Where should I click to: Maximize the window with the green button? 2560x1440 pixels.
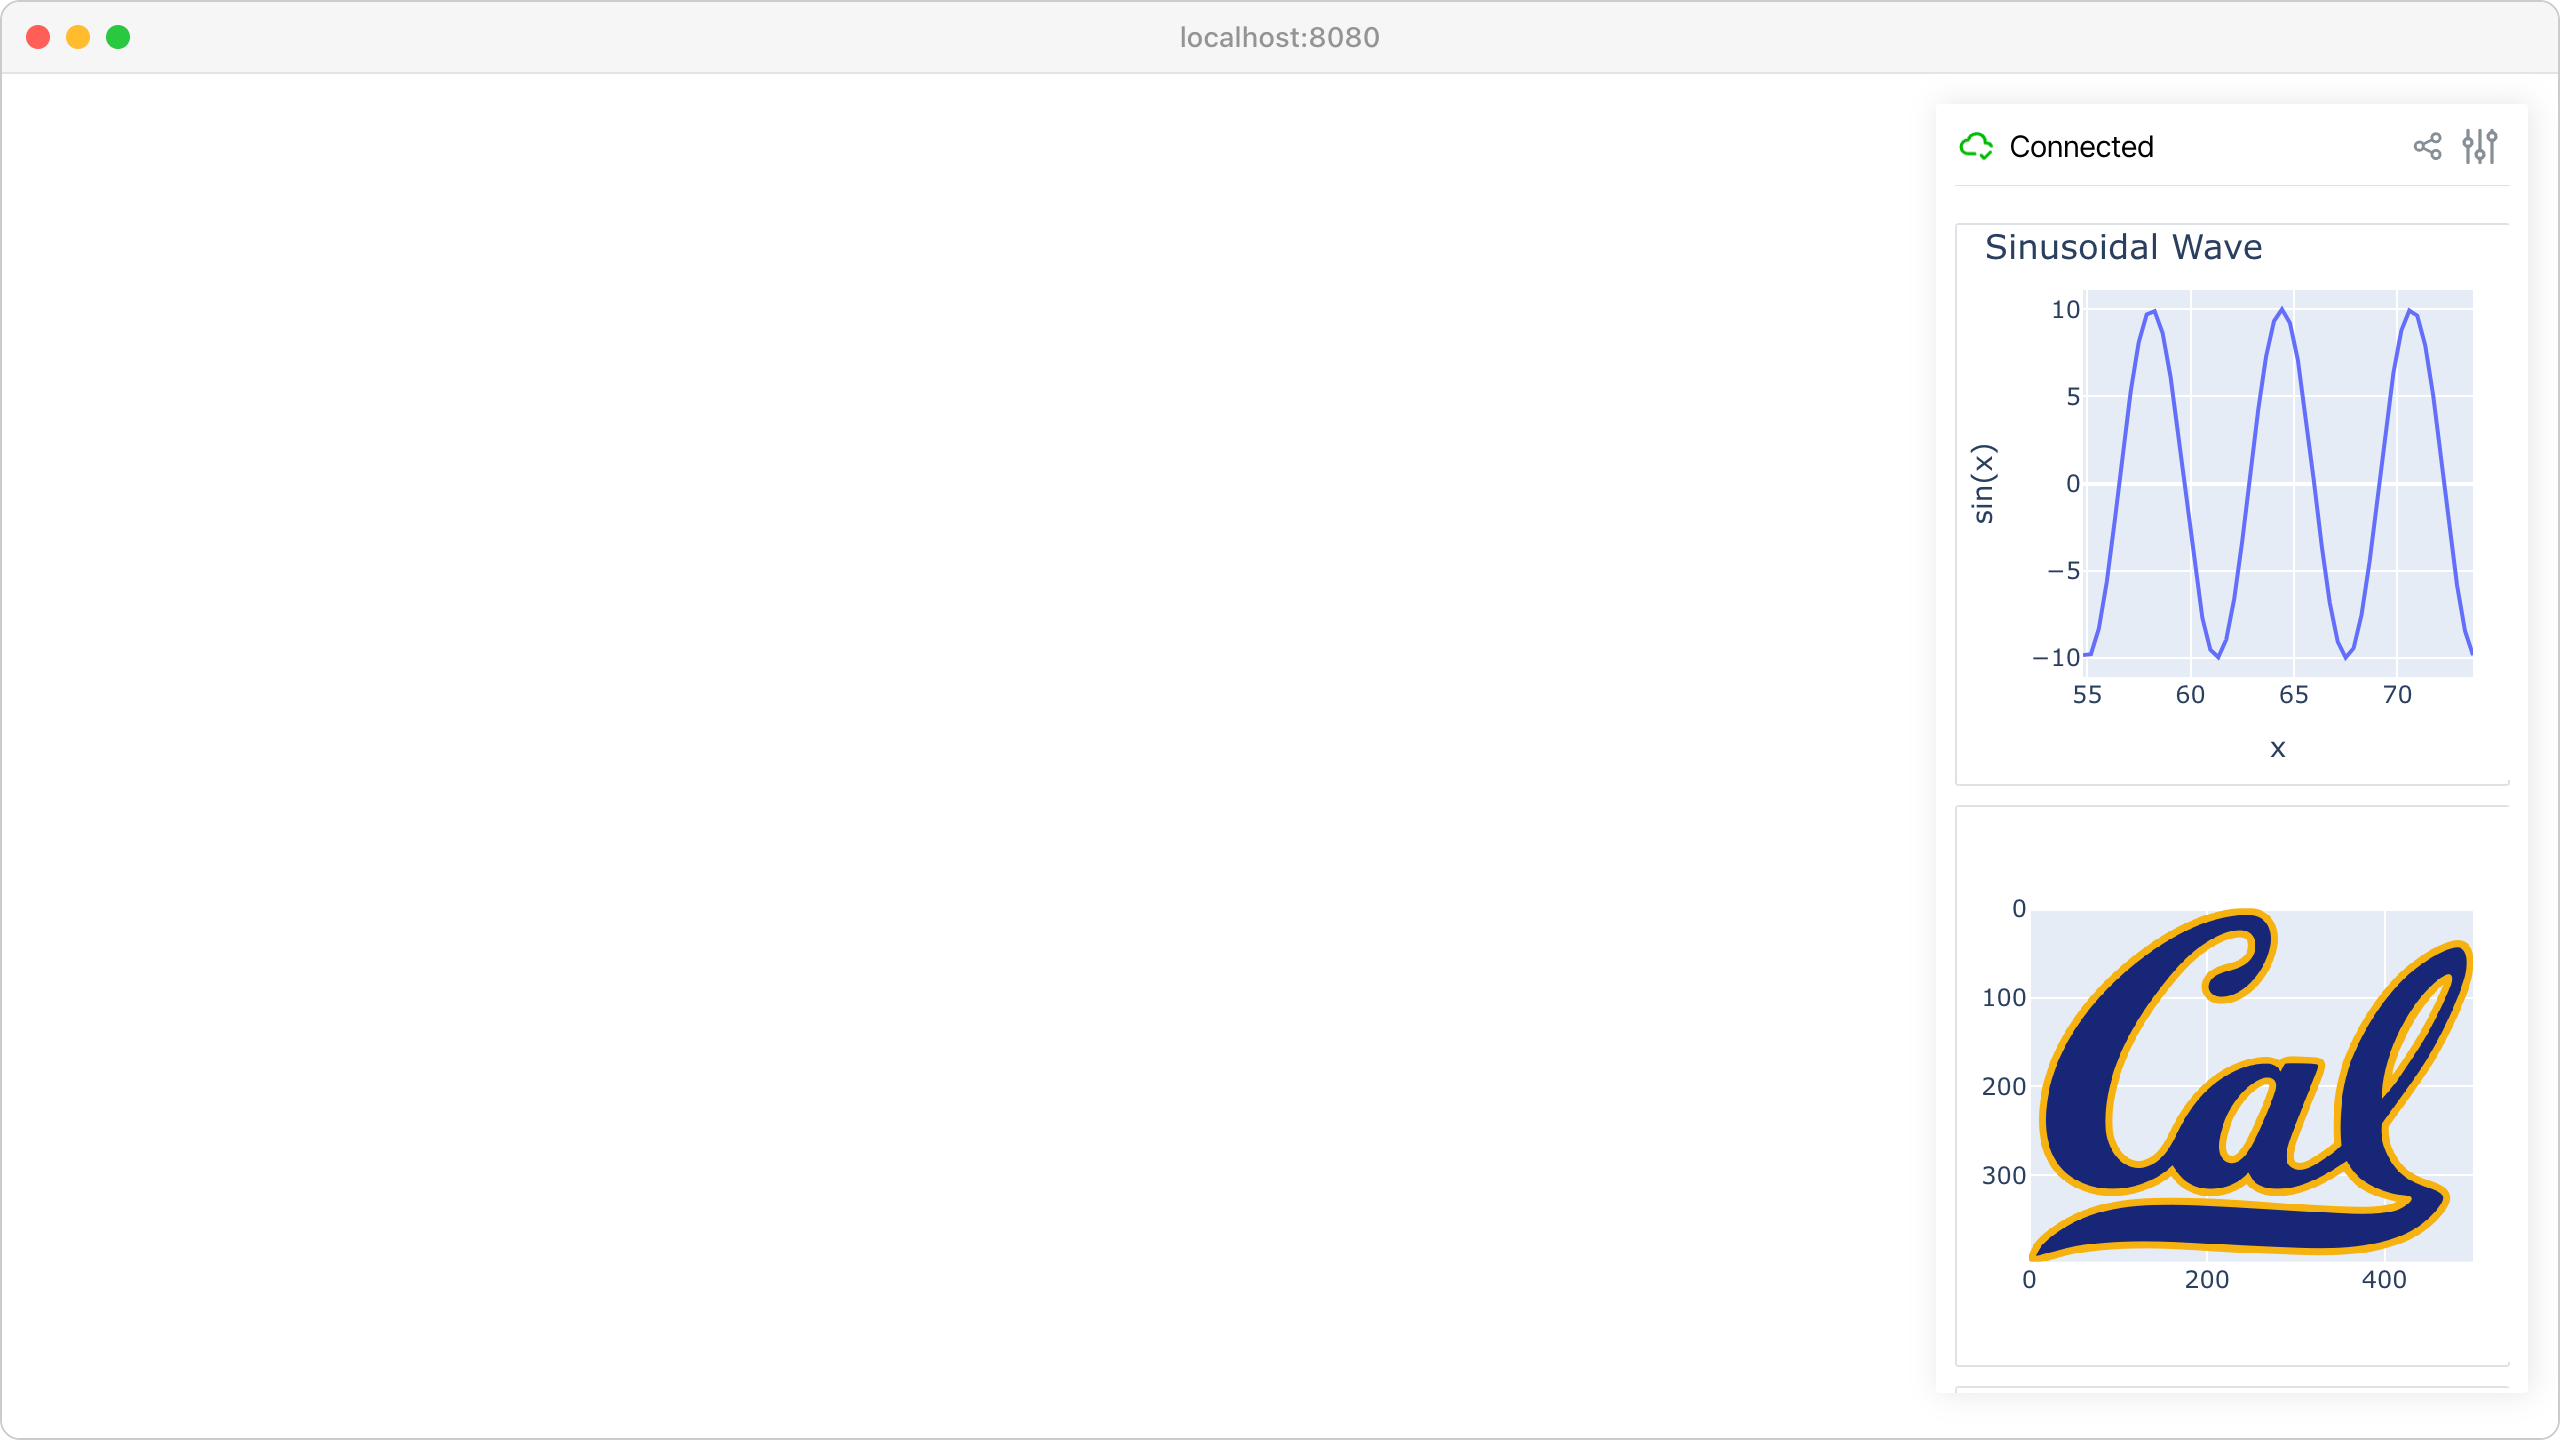click(x=118, y=37)
